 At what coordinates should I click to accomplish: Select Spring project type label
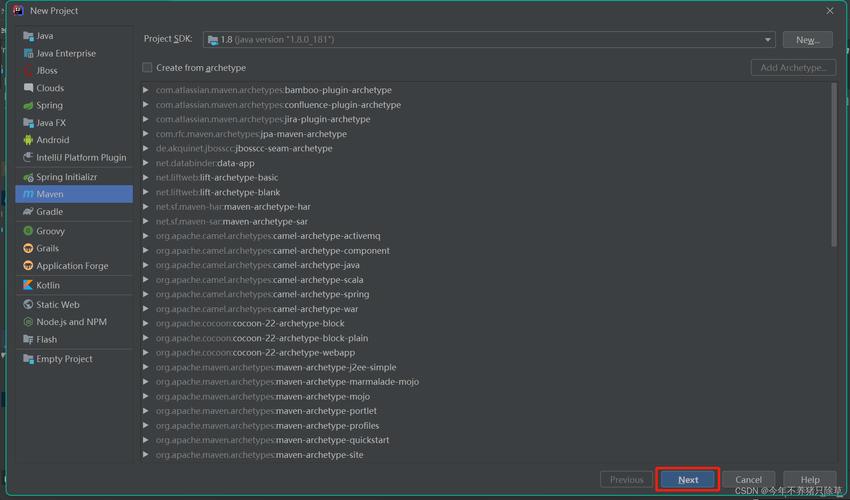pos(49,105)
